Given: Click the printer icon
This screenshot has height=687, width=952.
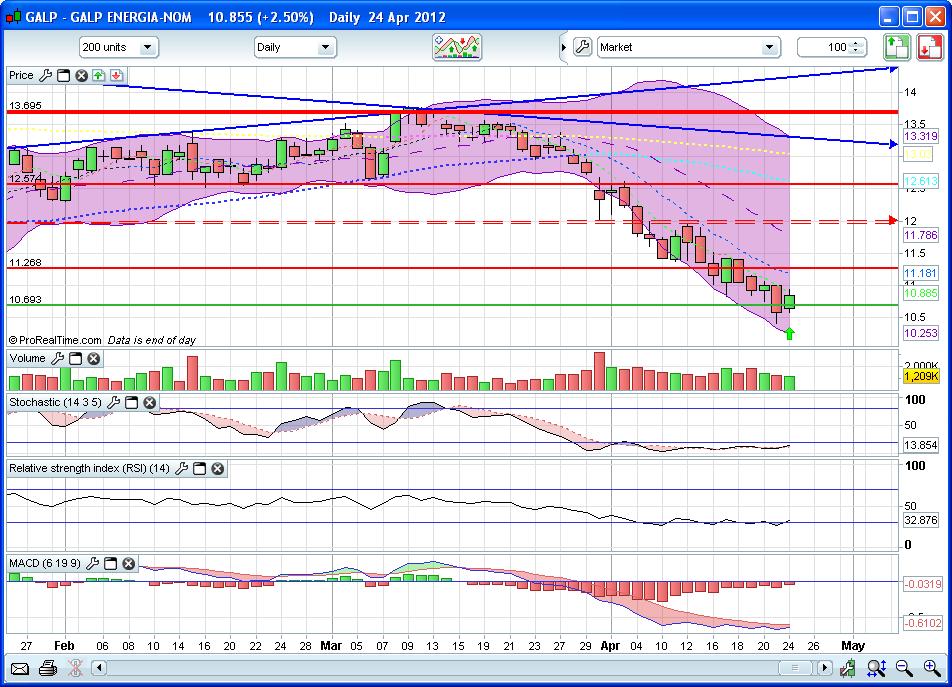Looking at the screenshot, I should [47, 669].
